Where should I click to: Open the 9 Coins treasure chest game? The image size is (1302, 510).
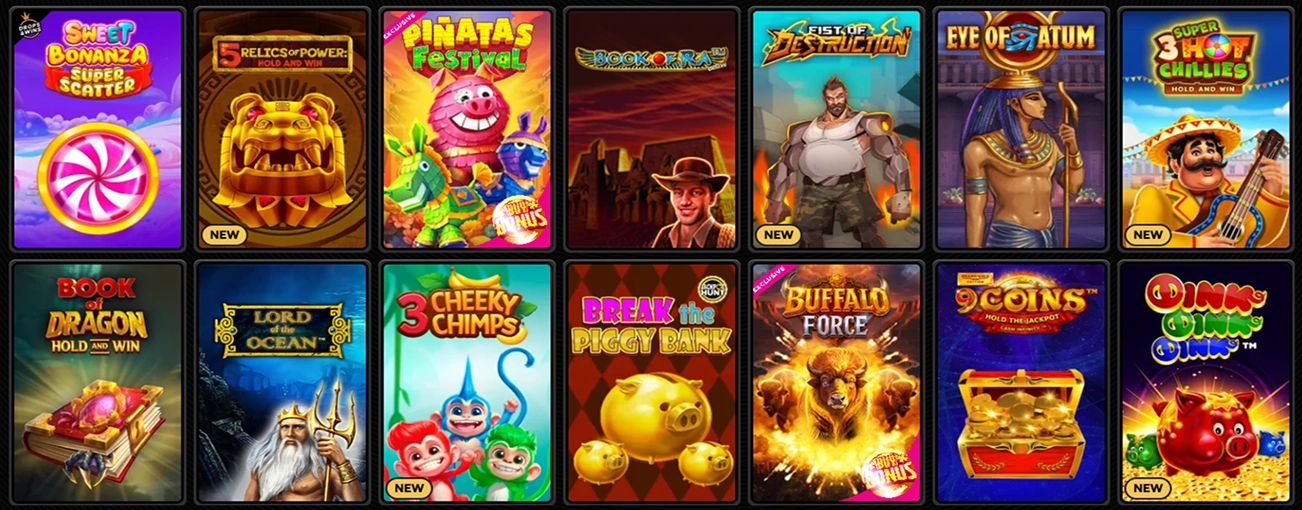click(1020, 382)
